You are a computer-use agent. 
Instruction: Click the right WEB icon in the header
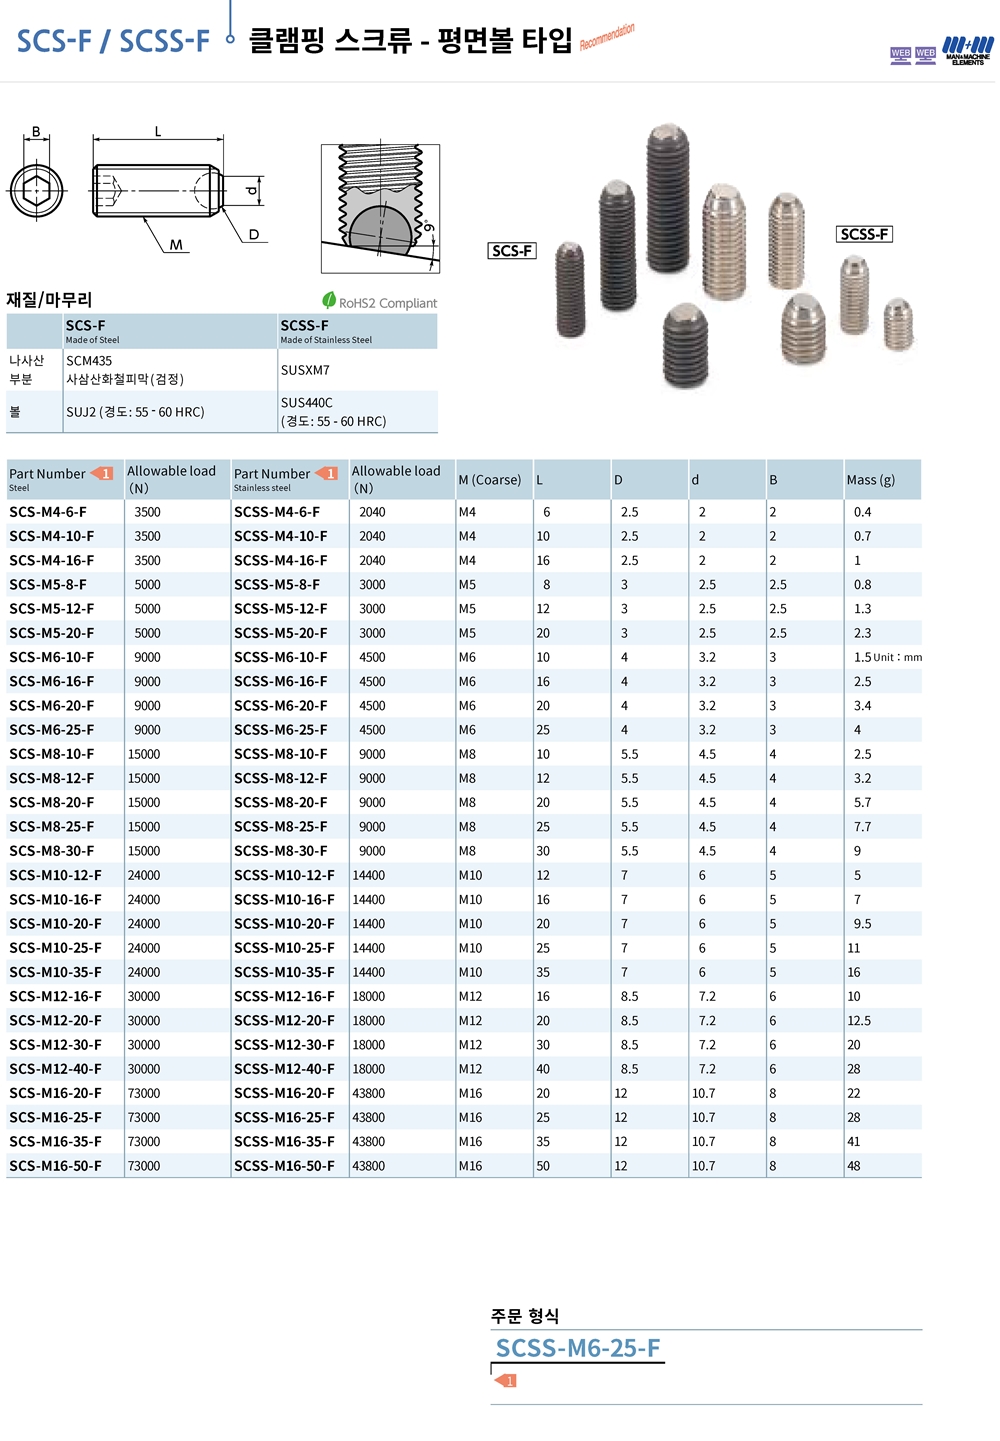925,55
